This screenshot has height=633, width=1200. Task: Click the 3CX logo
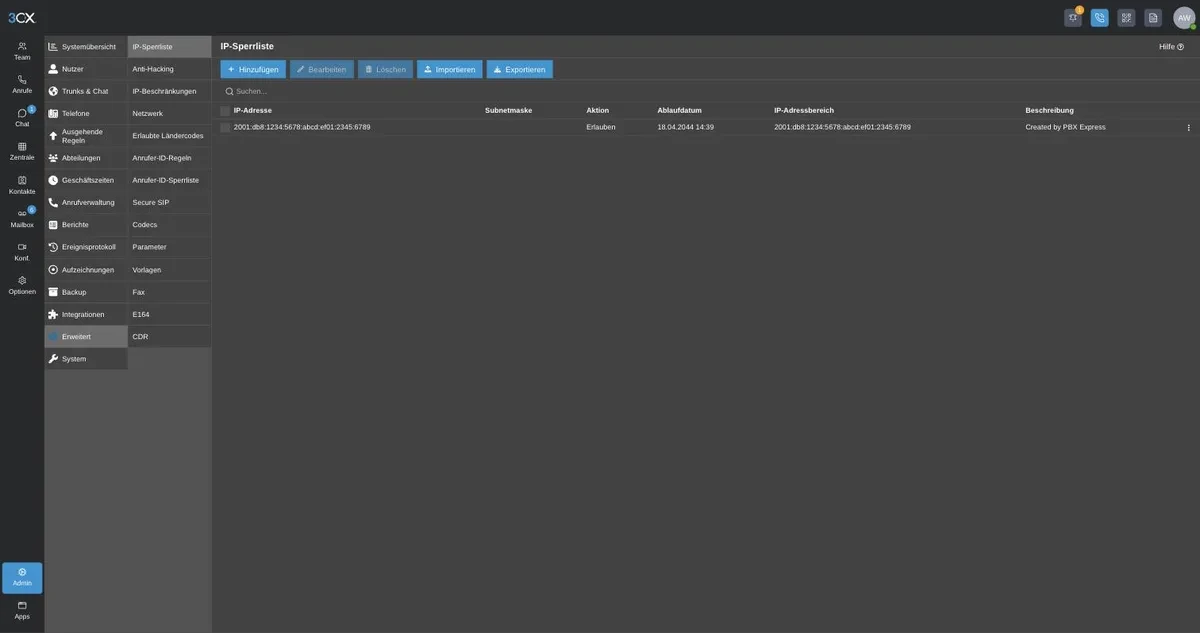click(21, 18)
